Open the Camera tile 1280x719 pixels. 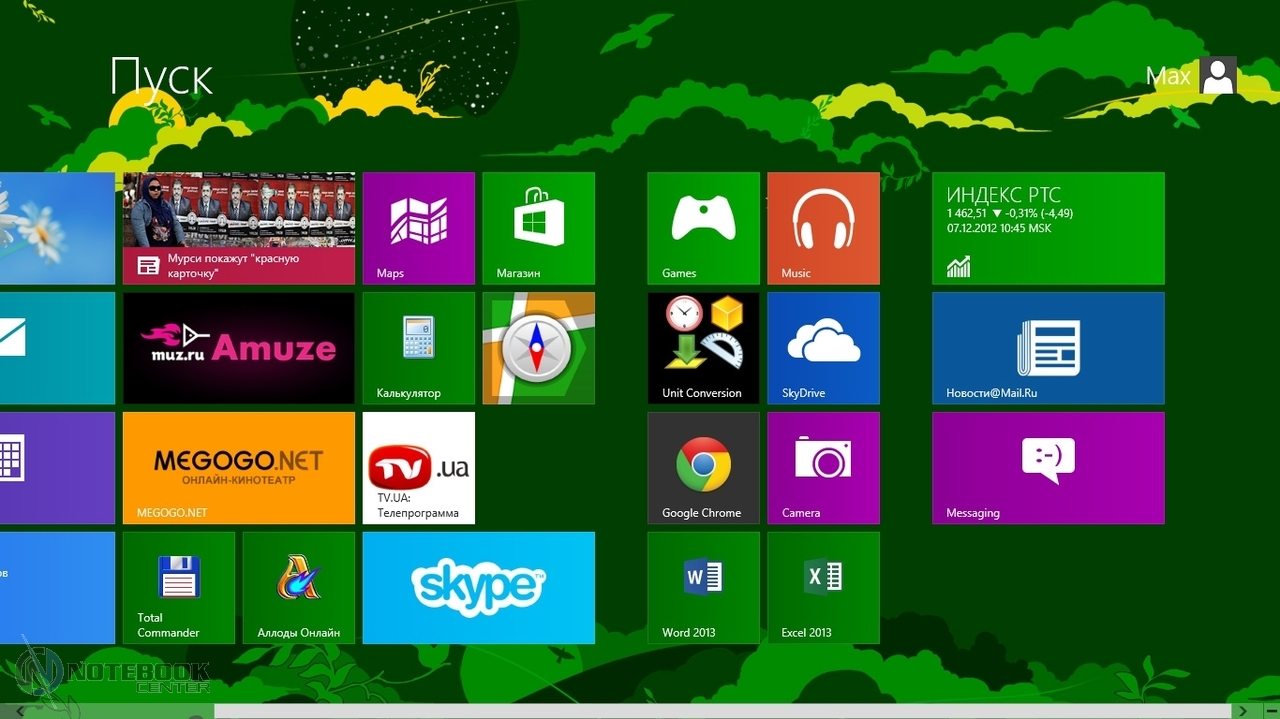pos(823,468)
